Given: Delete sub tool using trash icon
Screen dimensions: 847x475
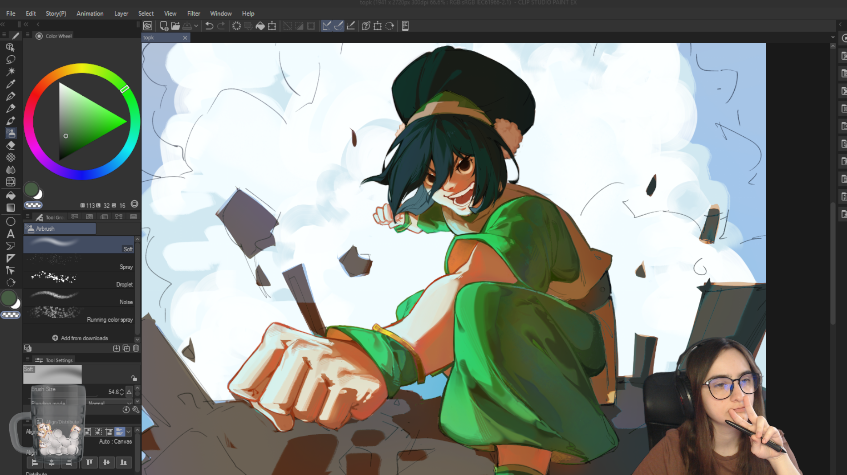Looking at the screenshot, I should click(136, 349).
